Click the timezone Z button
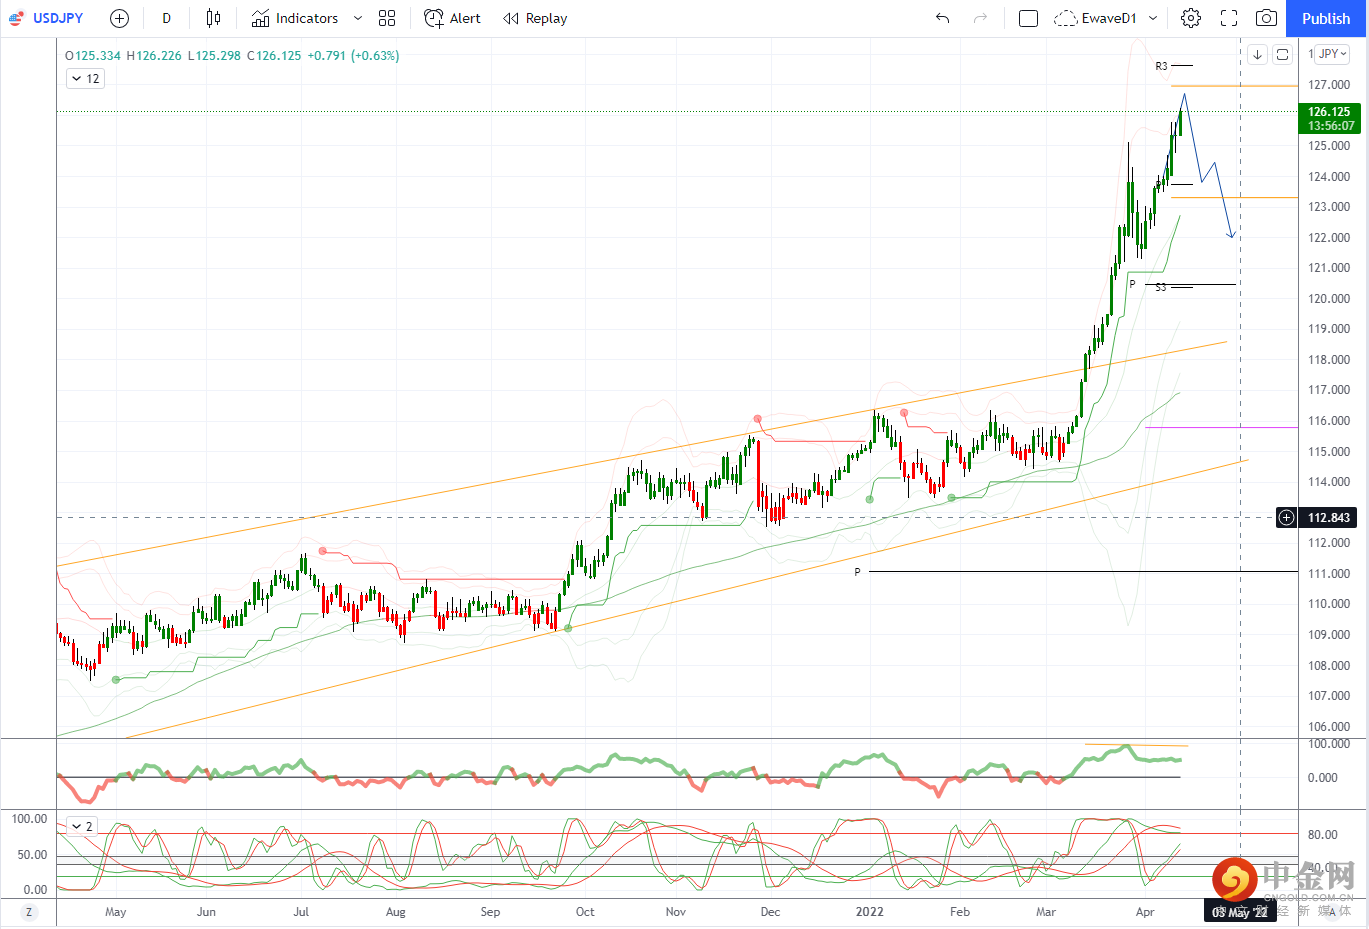Viewport: 1369px width, 929px height. click(x=28, y=912)
